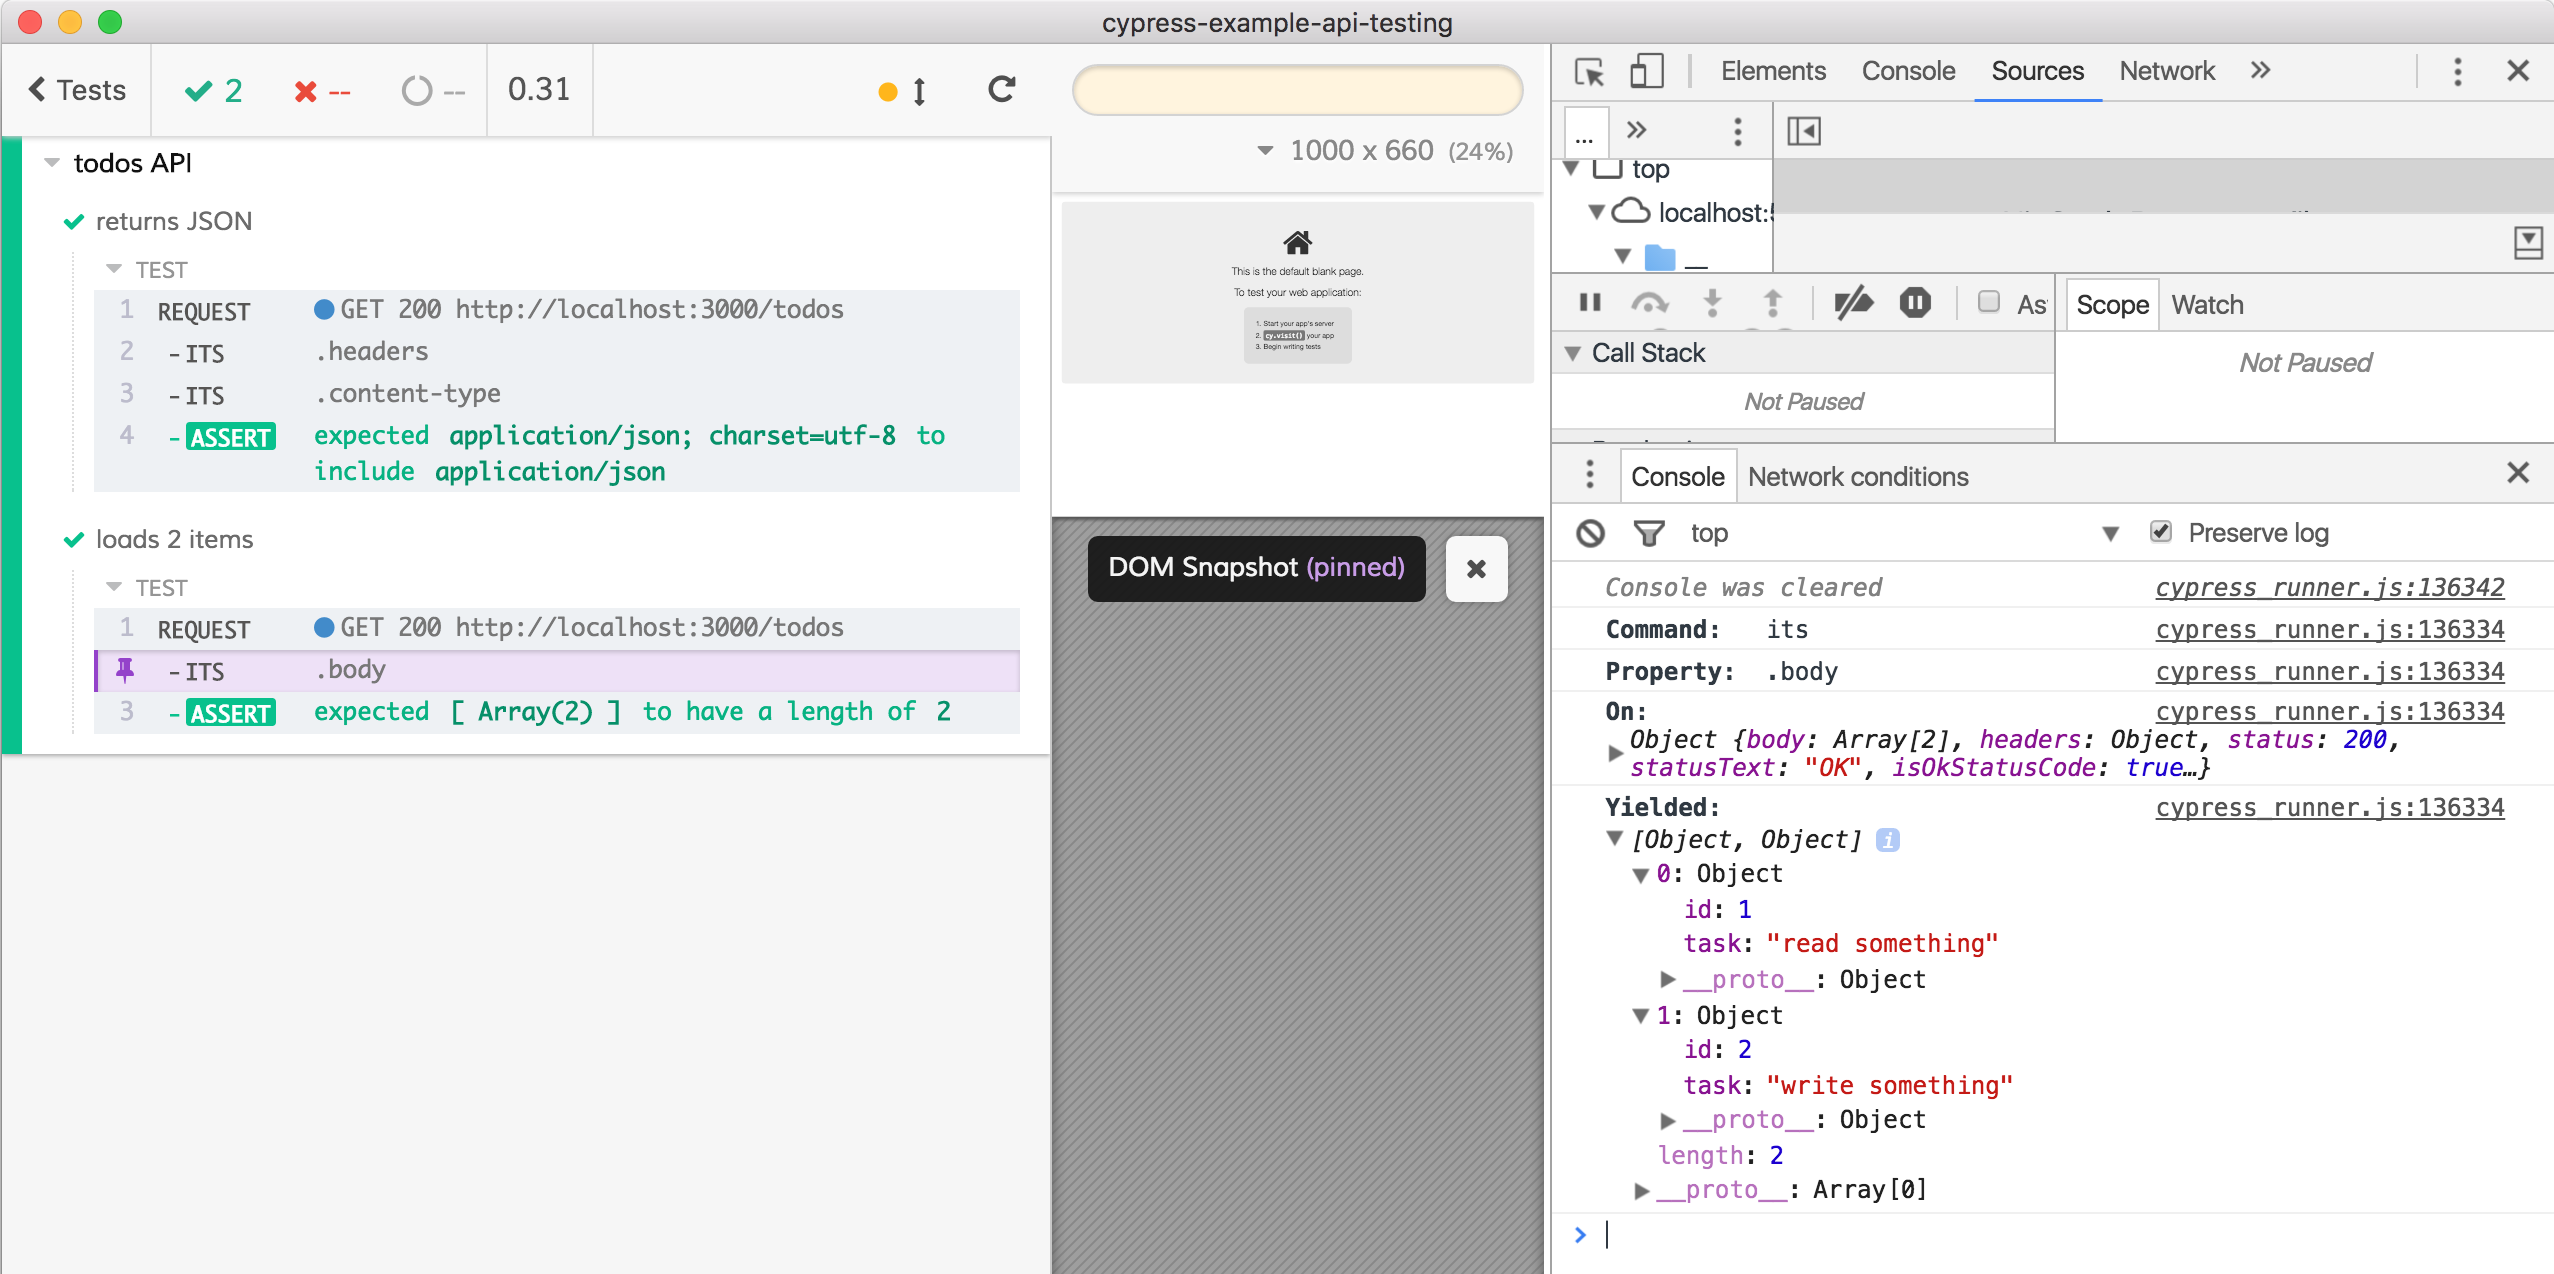Click the console filter funnel icon
The image size is (2554, 1274).
pos(1648,533)
